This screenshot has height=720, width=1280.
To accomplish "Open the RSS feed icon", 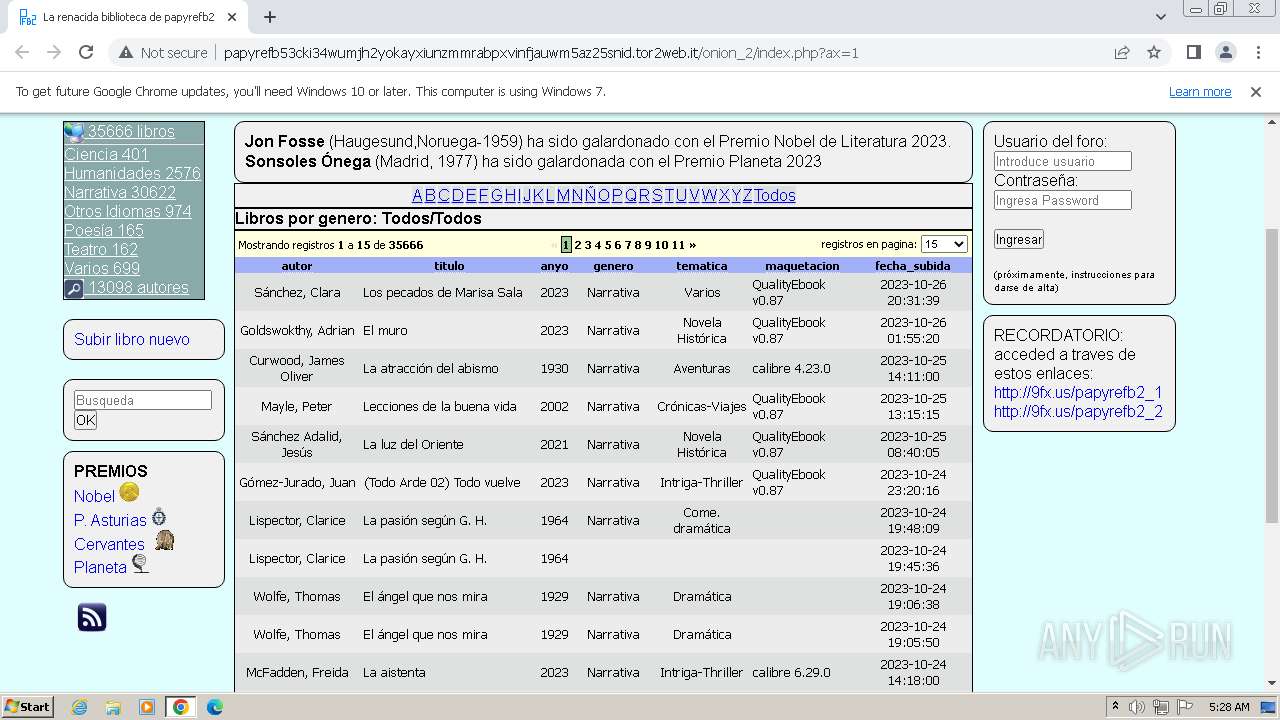I will (x=92, y=617).
